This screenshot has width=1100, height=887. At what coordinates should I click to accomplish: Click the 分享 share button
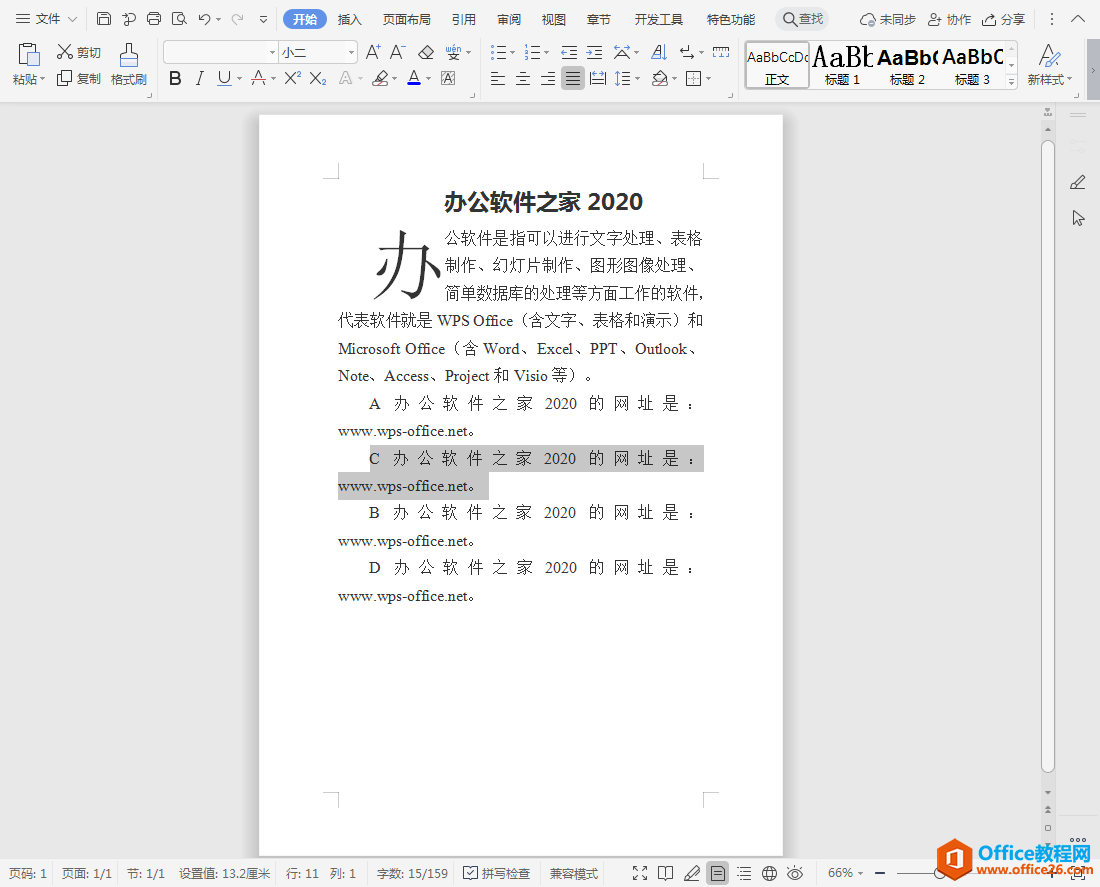1003,19
